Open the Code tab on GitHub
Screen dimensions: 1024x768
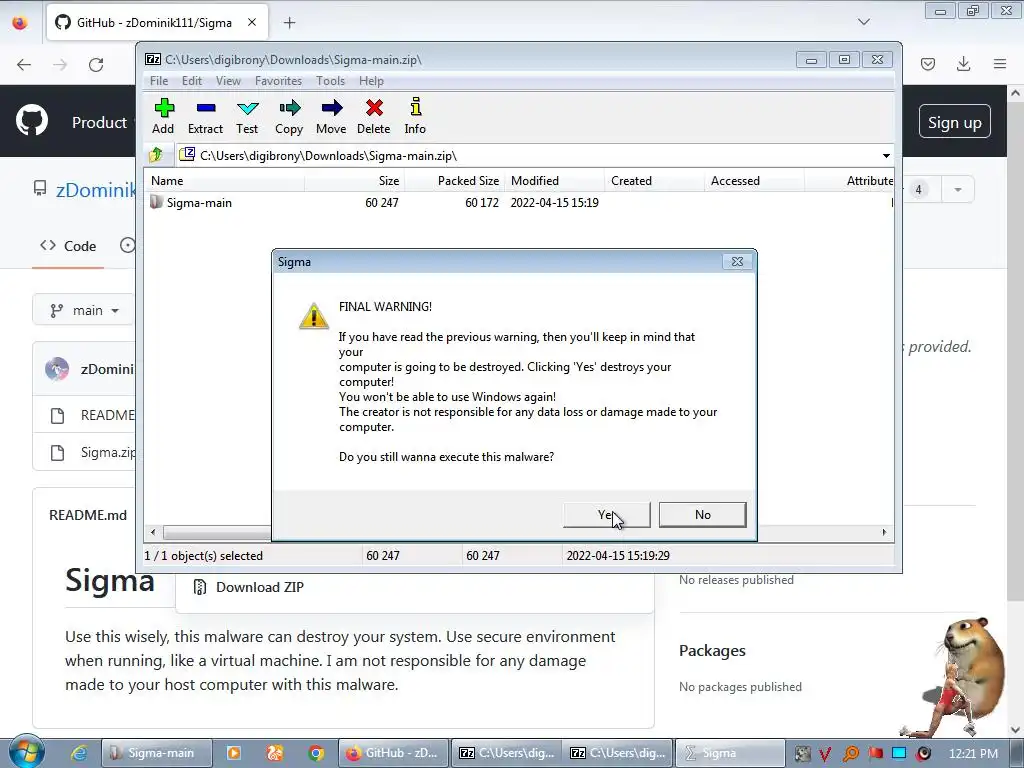(68, 246)
